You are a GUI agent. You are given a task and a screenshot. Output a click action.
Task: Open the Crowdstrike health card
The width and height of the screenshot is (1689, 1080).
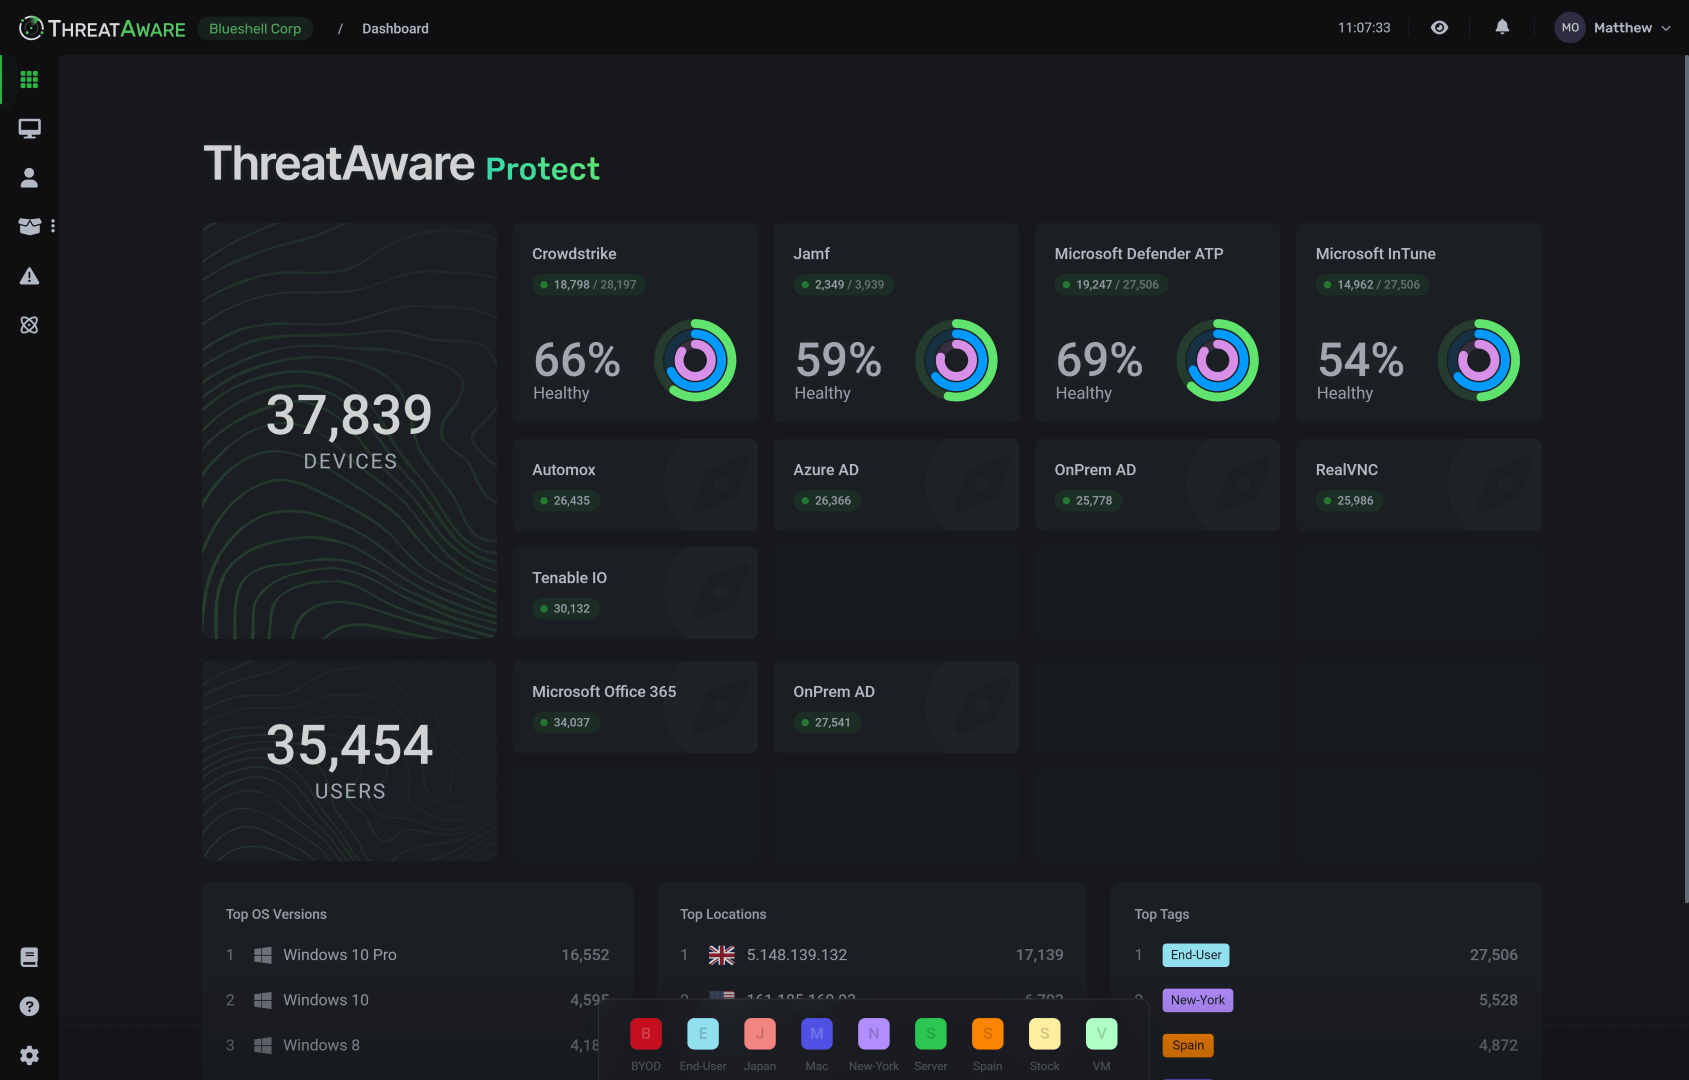click(x=635, y=323)
